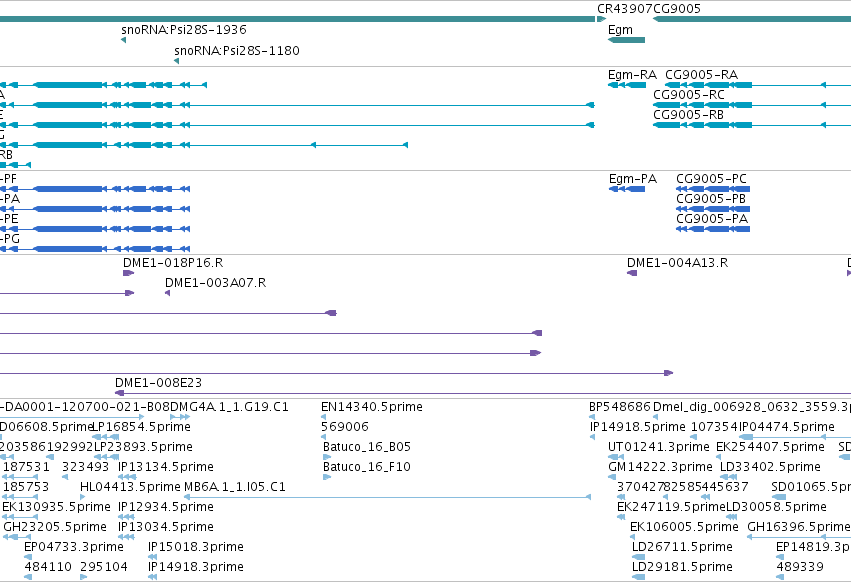
Task: Select the LP16854.5prime EST label
Action: 142,427
